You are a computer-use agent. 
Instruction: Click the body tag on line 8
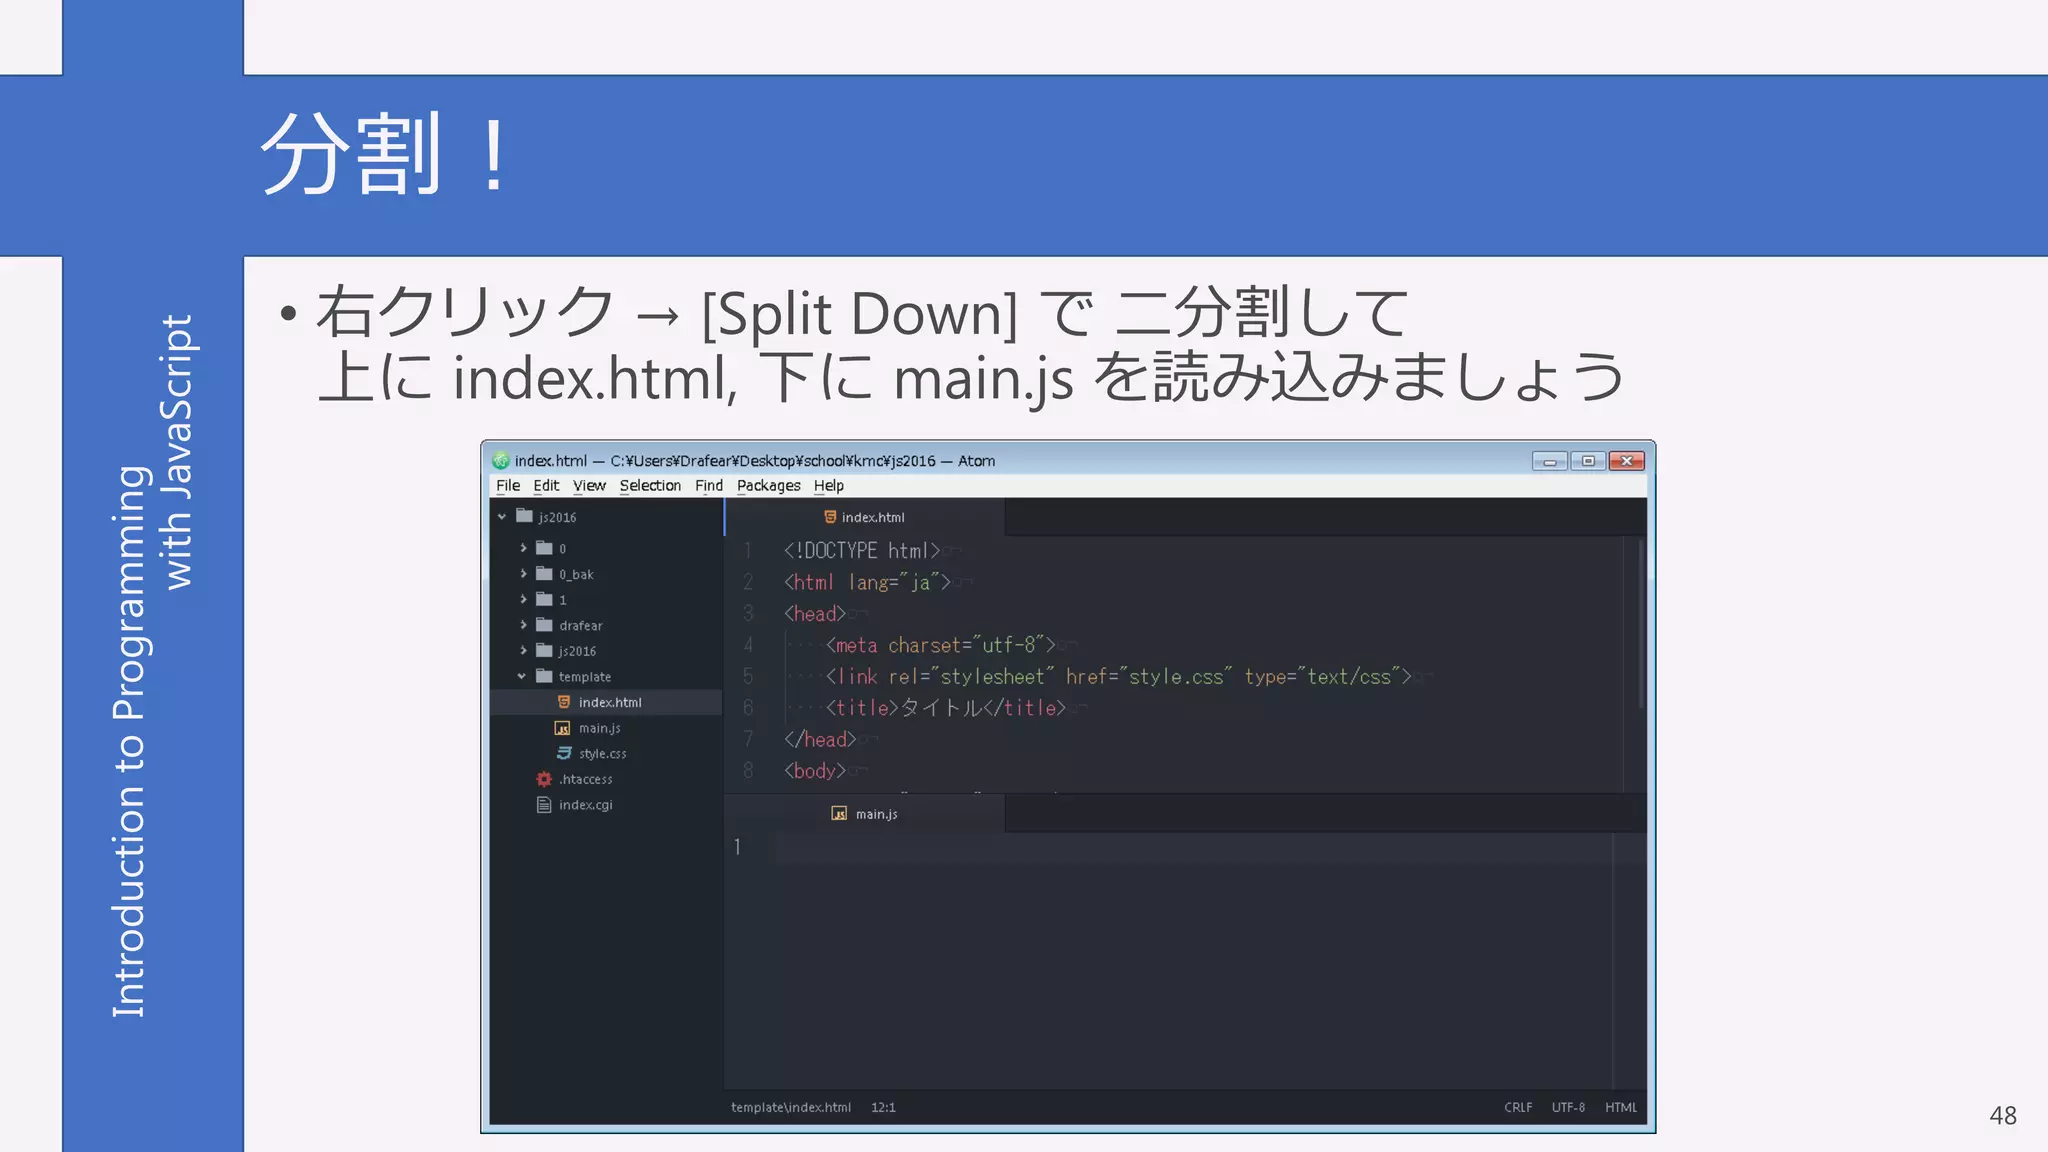coord(815,771)
